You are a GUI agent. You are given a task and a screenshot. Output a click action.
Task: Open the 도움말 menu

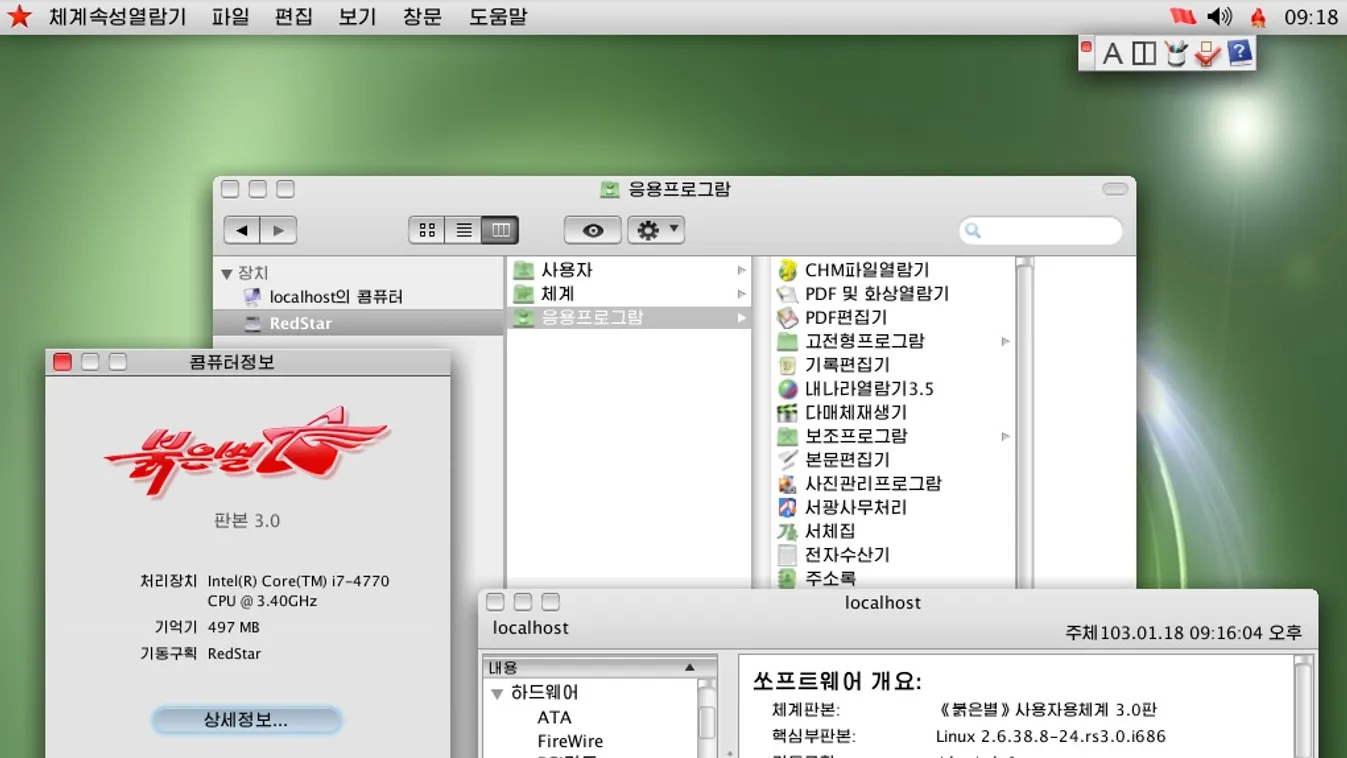point(498,17)
